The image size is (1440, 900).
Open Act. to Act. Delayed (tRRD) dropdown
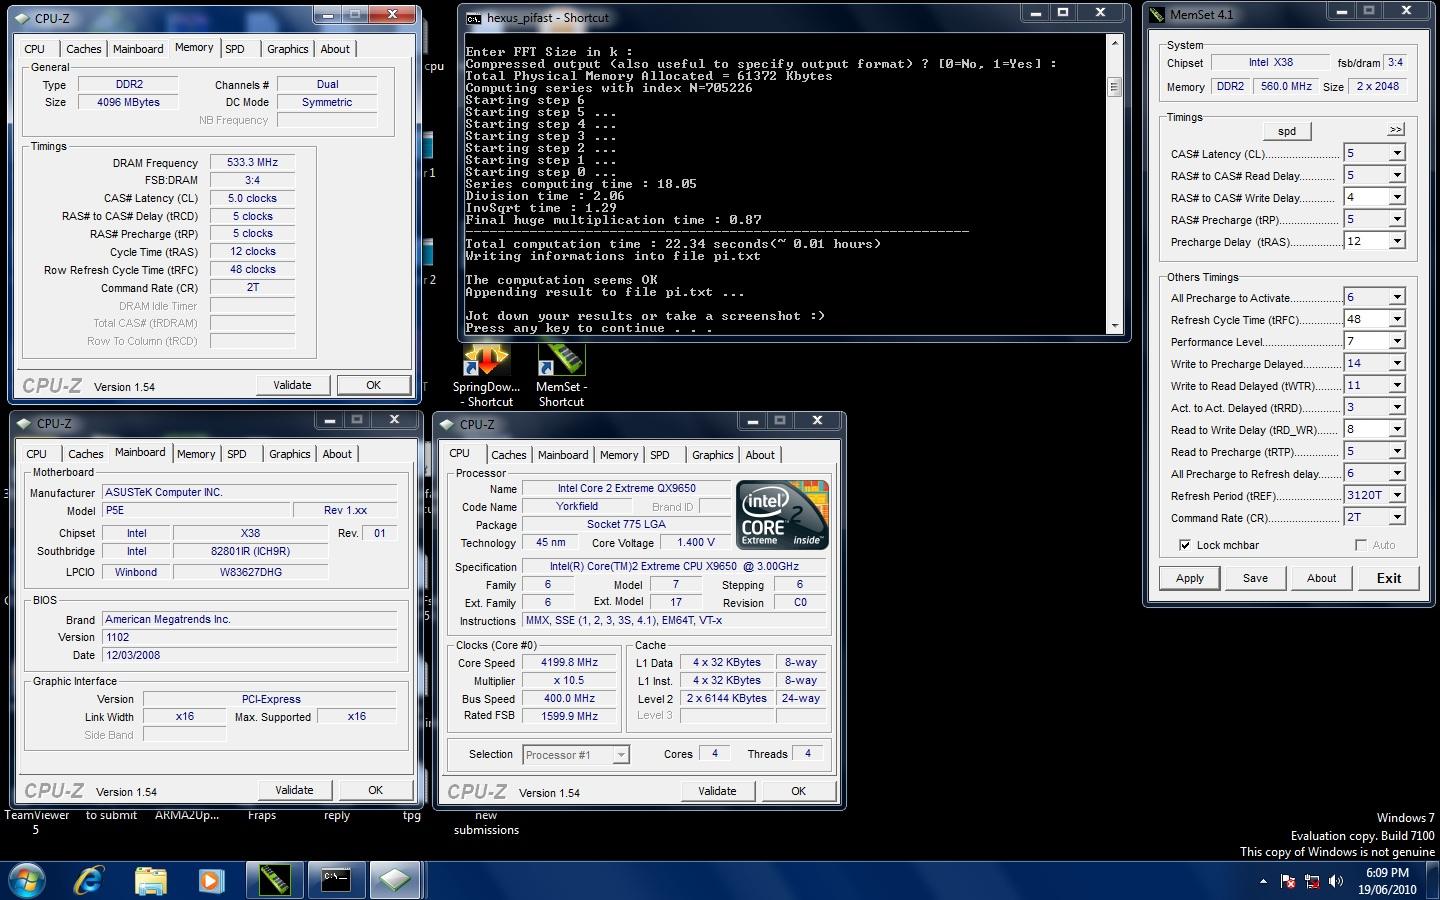click(1397, 407)
